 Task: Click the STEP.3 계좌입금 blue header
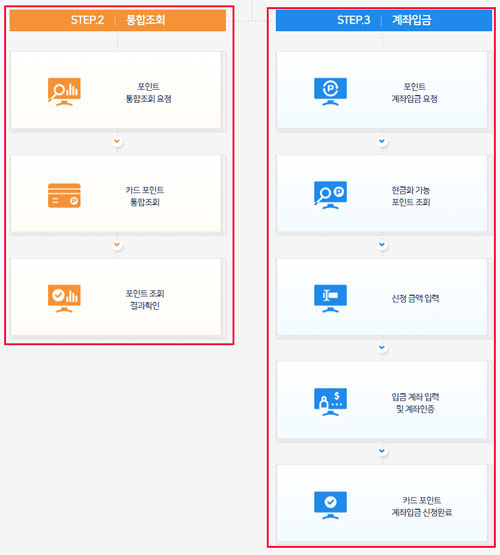[384, 20]
